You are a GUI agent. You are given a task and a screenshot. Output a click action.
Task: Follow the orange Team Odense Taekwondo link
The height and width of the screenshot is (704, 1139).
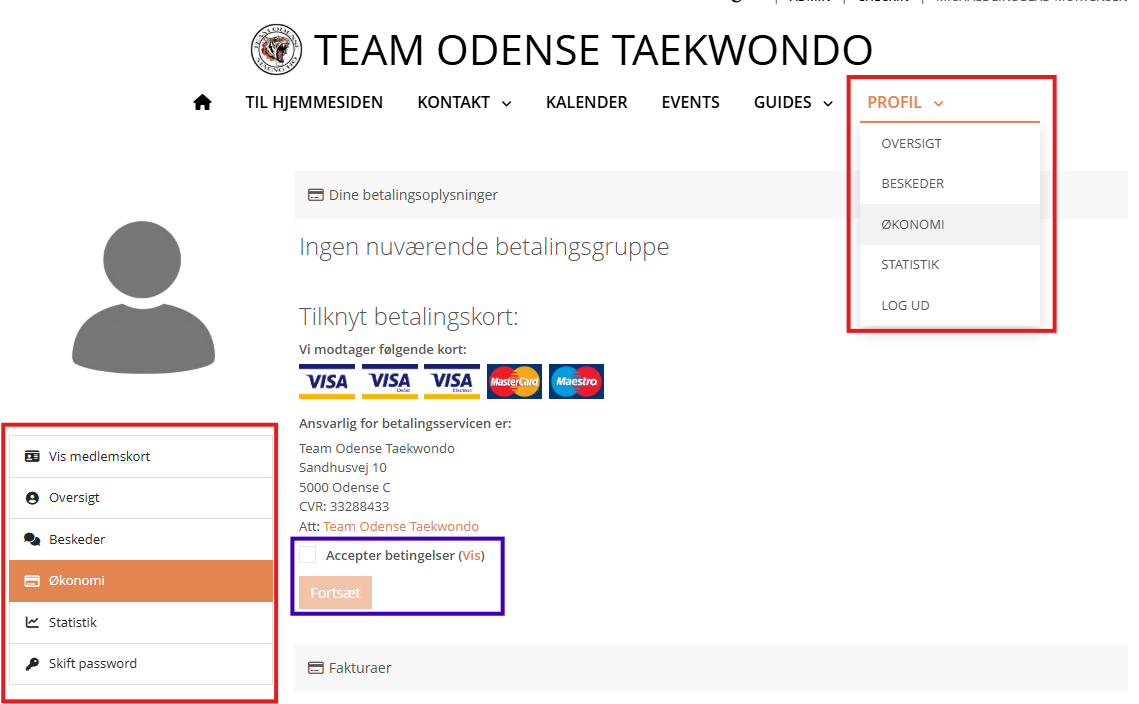(x=400, y=526)
